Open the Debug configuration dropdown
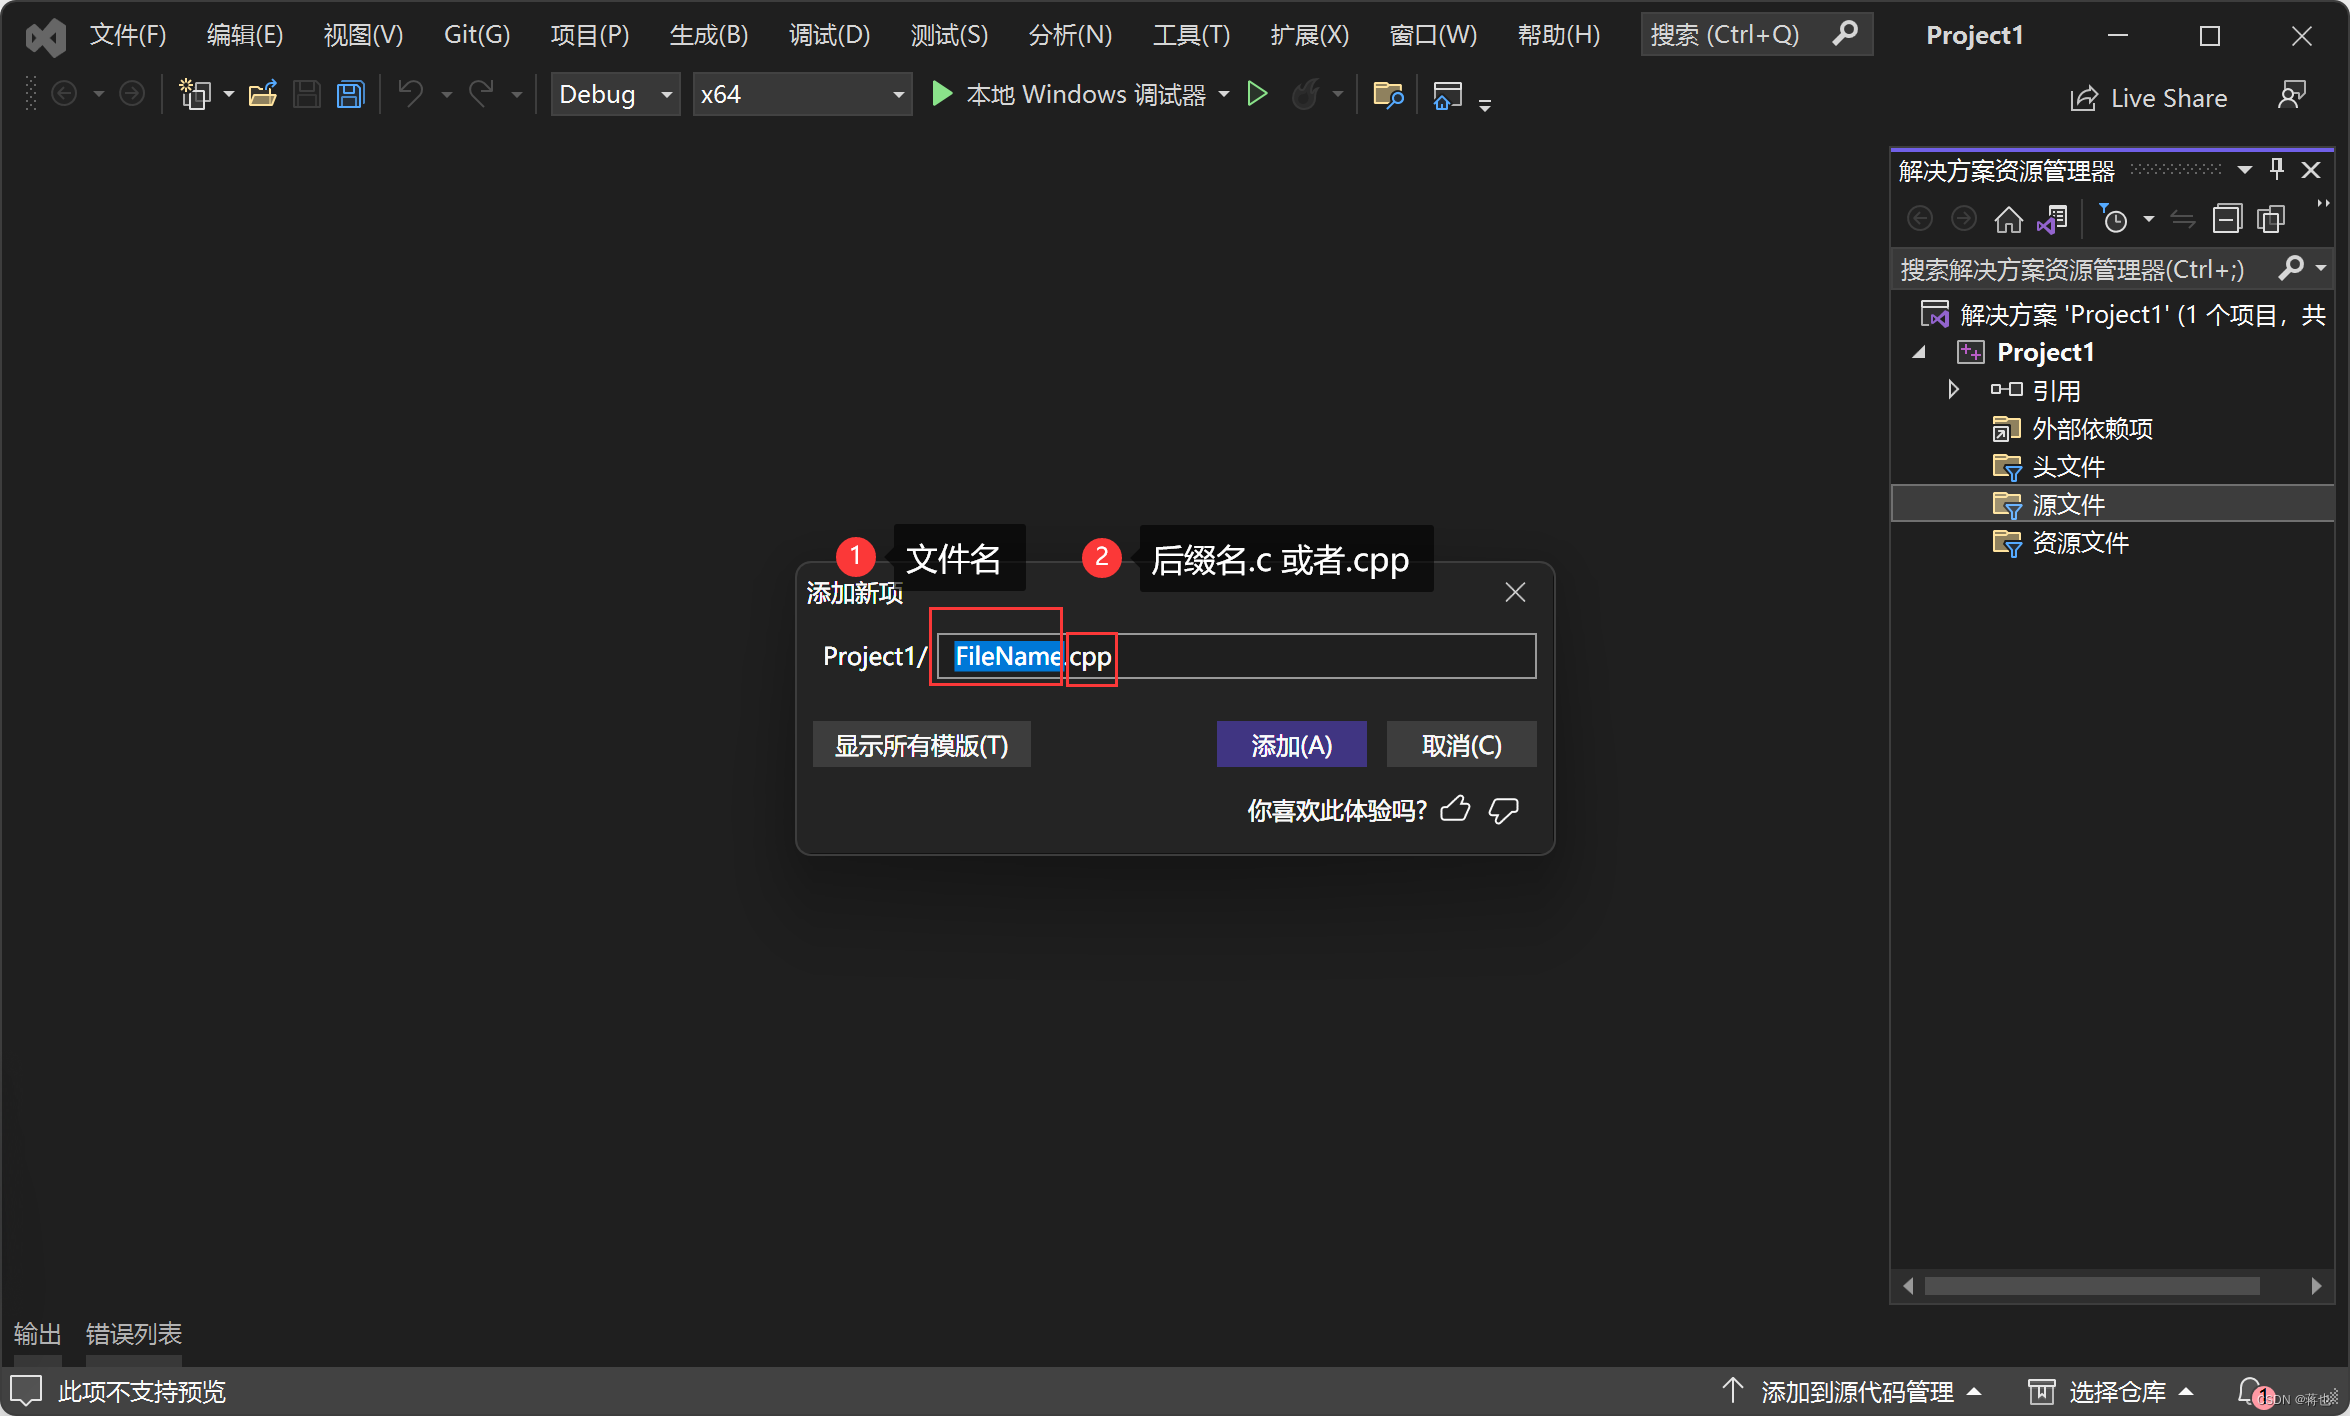The width and height of the screenshot is (2350, 1416). pyautogui.click(x=665, y=94)
